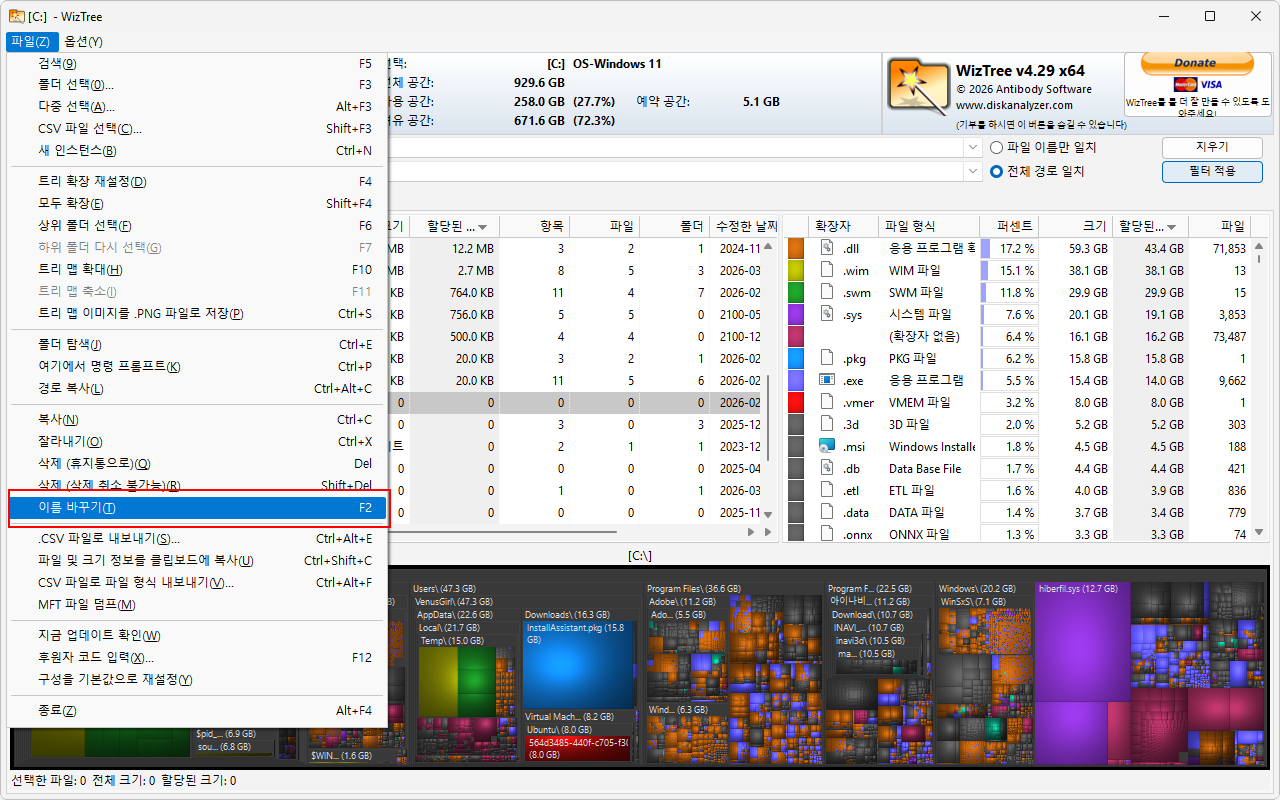This screenshot has height=800, width=1280.
Task: Choose '폴더 선택(O)...' menu entry
Action: pyautogui.click(x=197, y=85)
